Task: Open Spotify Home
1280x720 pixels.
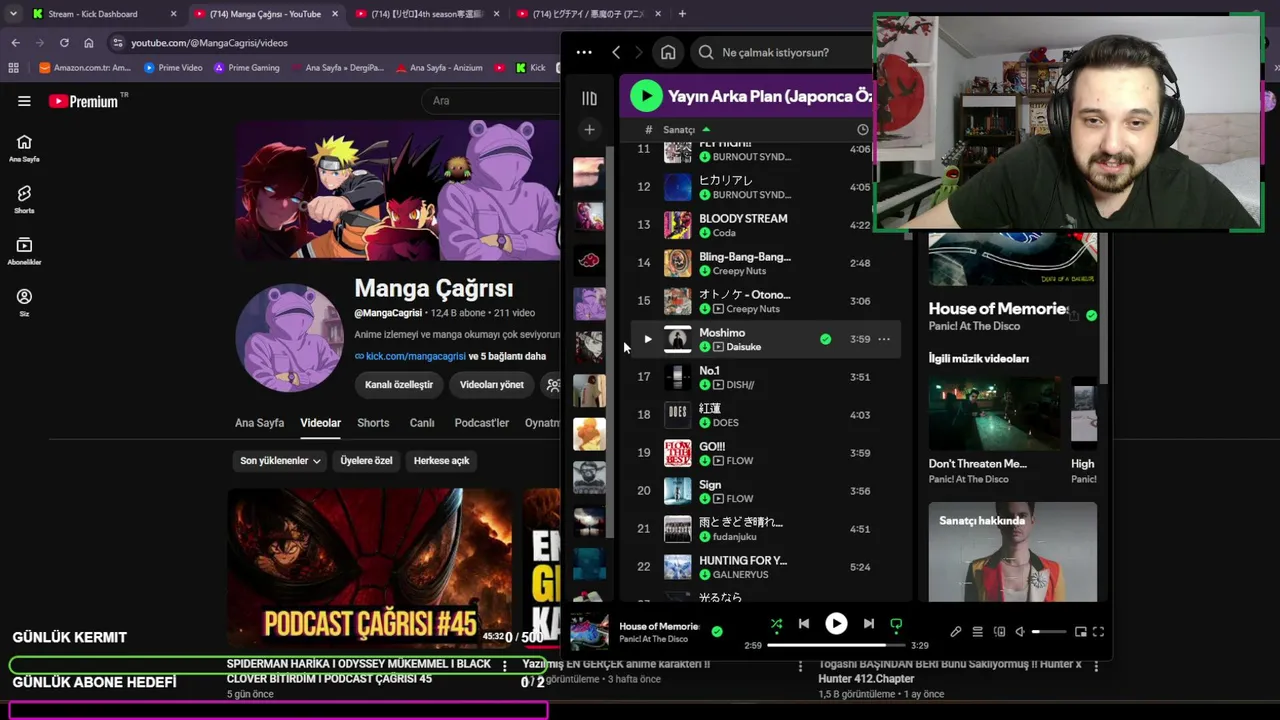Action: [x=668, y=52]
